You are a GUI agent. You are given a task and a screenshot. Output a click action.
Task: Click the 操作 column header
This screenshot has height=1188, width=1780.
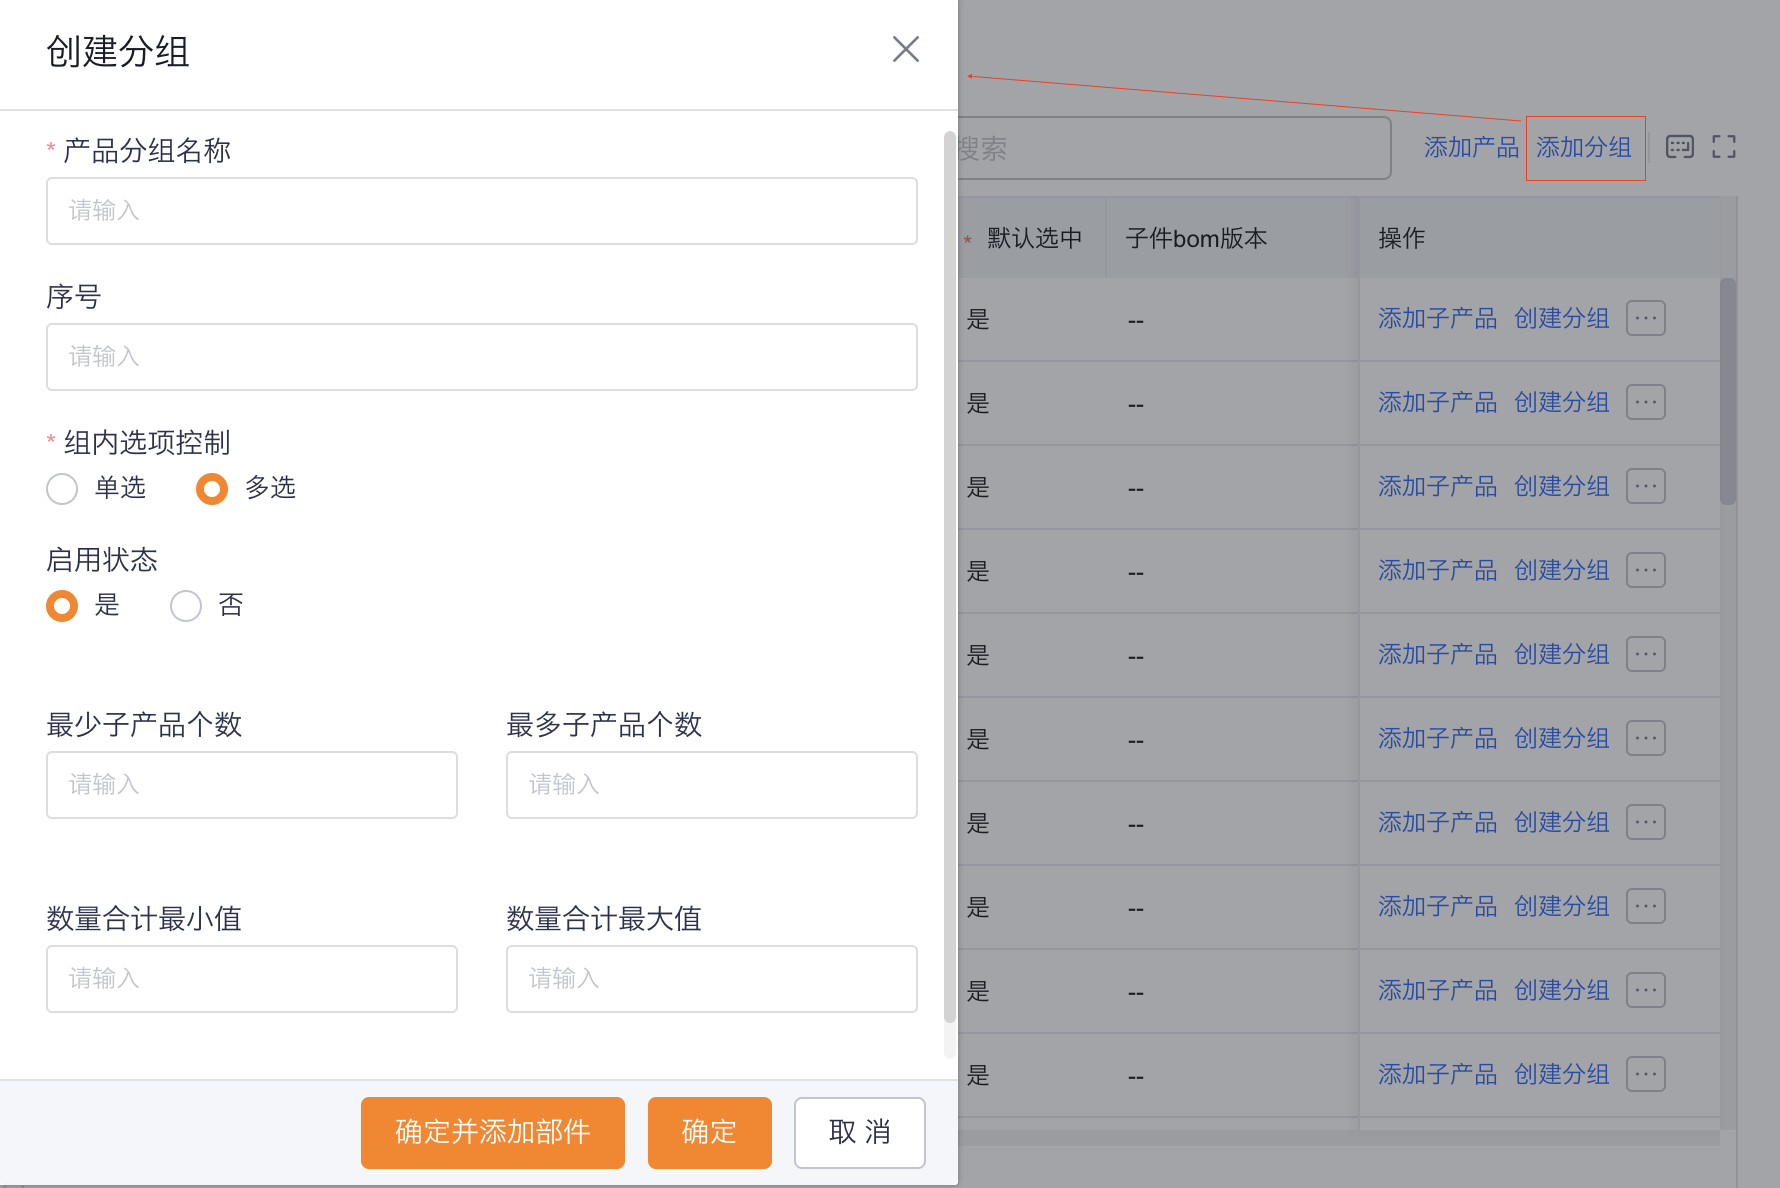tap(1401, 239)
